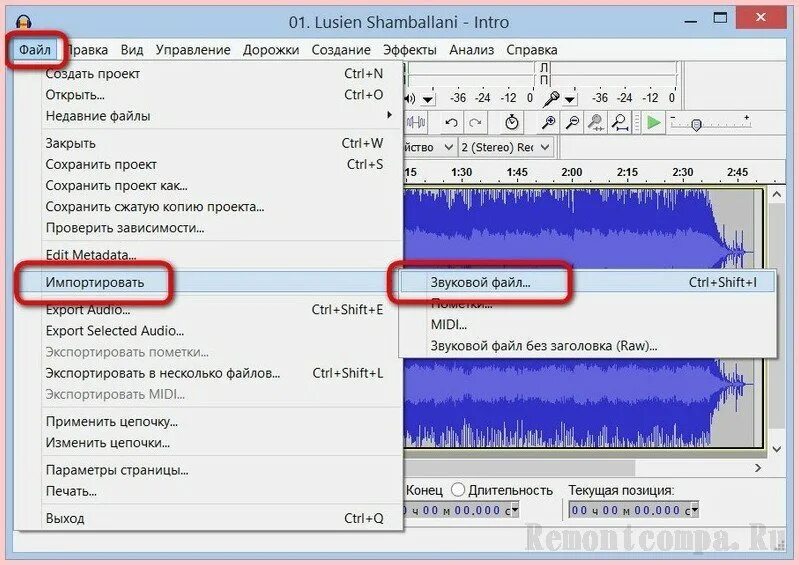Open the playback meter dropdown arrow
The width and height of the screenshot is (799, 565).
tap(428, 99)
